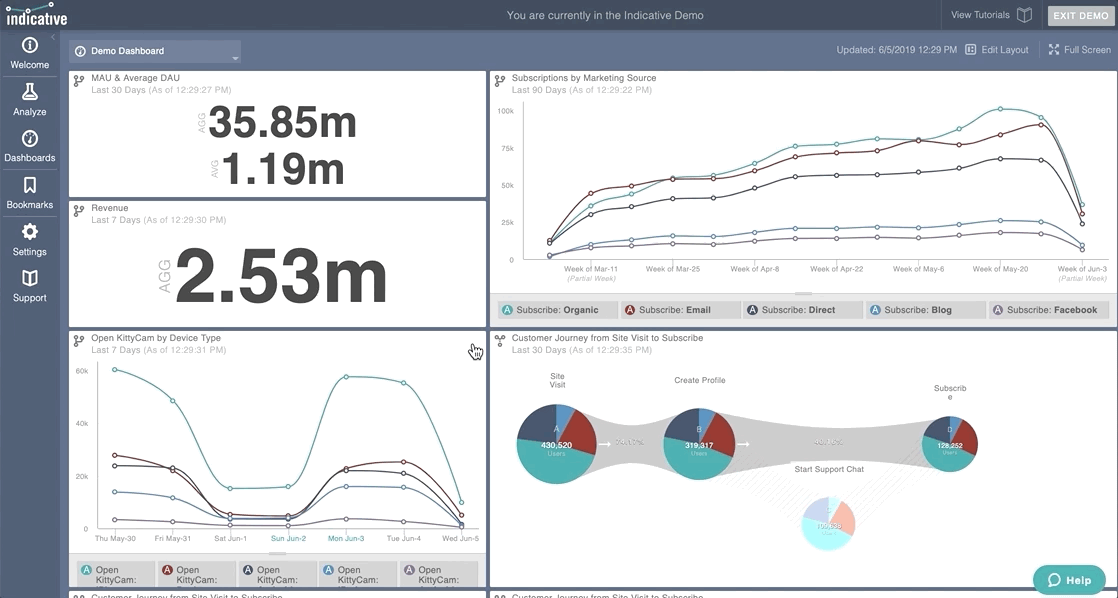Click MAU & Average DAU widget icon

[79, 82]
